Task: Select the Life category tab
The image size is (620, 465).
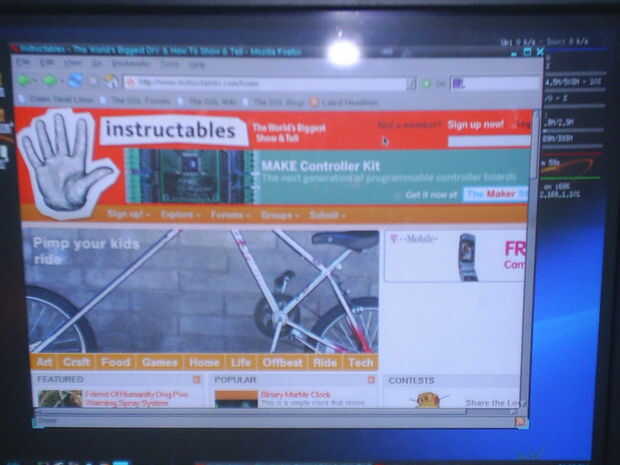Action: (x=241, y=363)
